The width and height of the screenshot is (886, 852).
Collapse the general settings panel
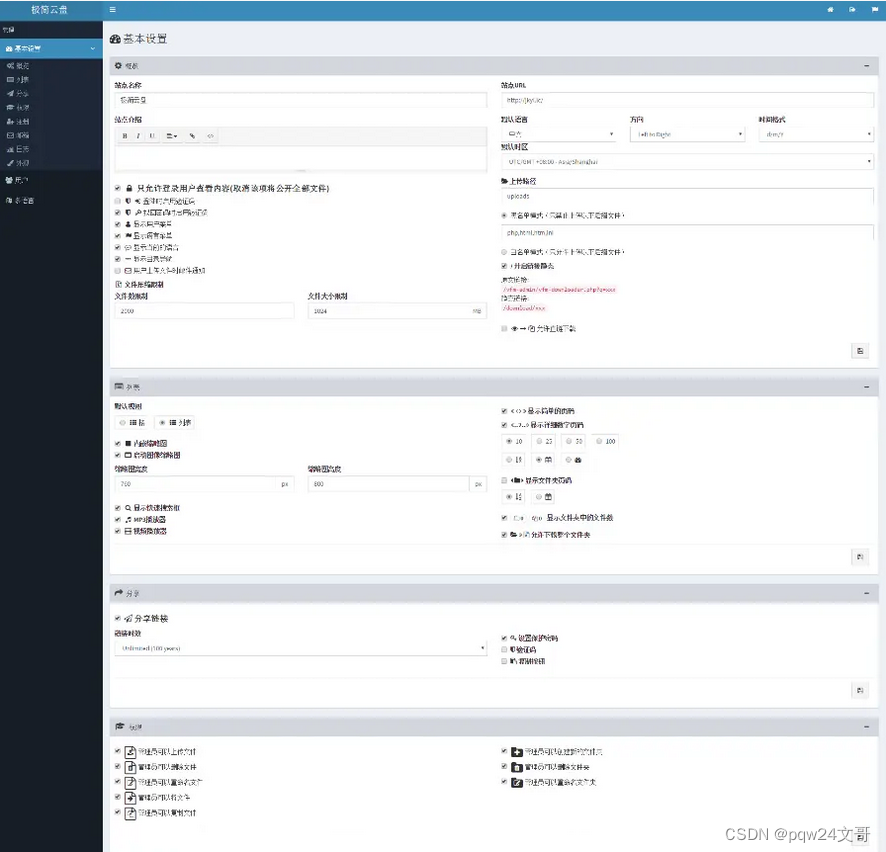point(866,66)
